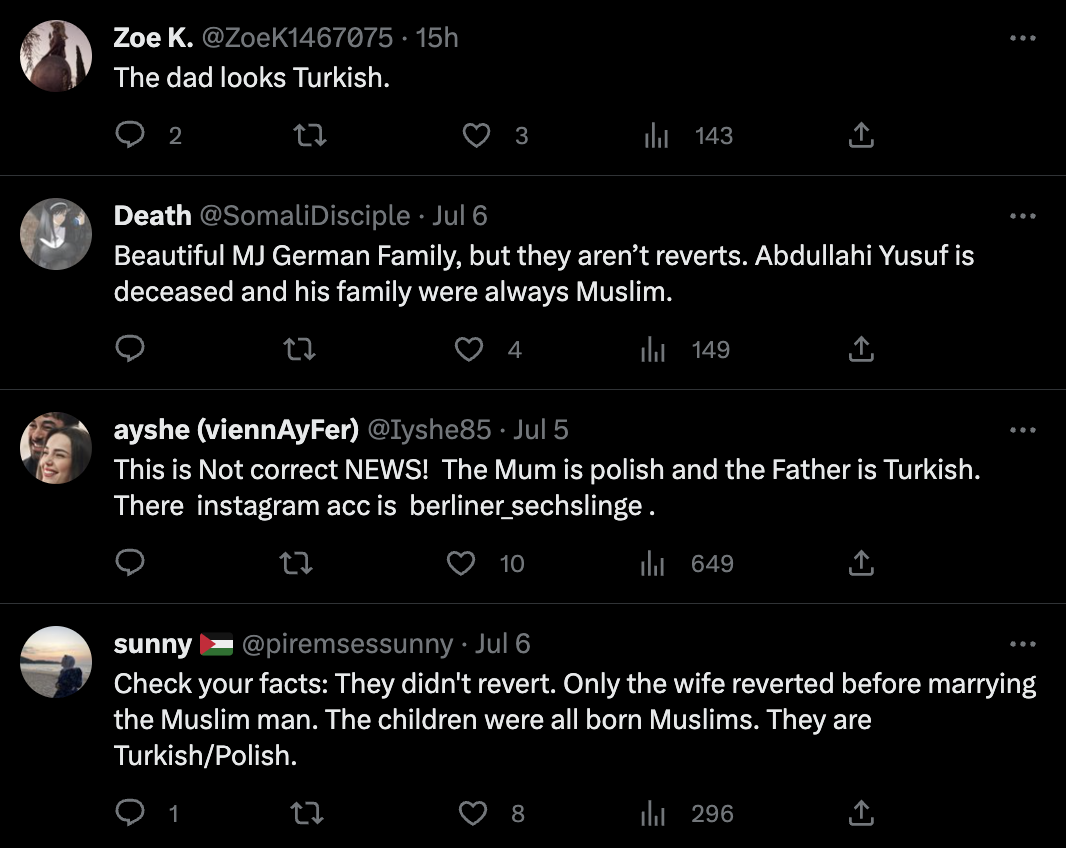Open more menu on ayshe's tweet
This screenshot has height=848, width=1066.
coord(1022,430)
